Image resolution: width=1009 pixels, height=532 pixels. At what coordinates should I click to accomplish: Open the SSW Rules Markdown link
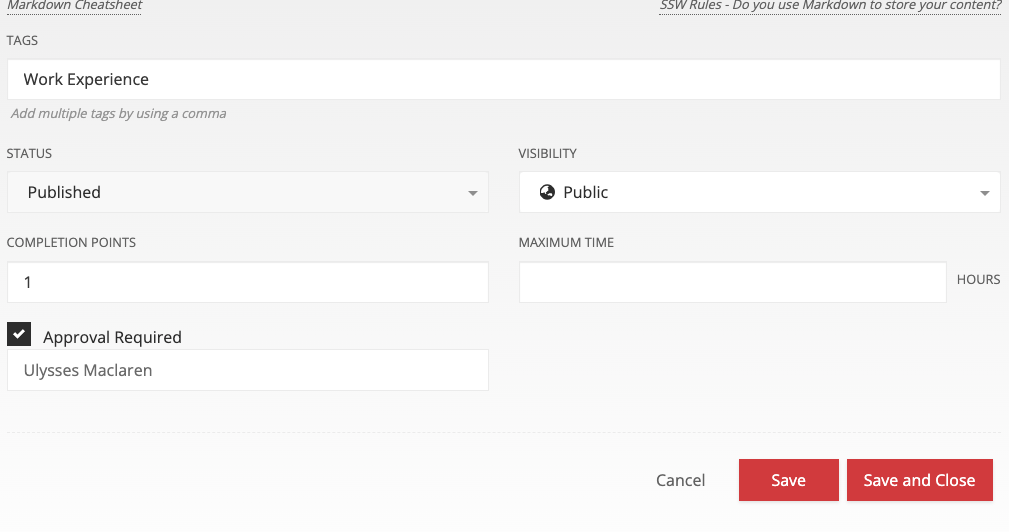pyautogui.click(x=830, y=6)
